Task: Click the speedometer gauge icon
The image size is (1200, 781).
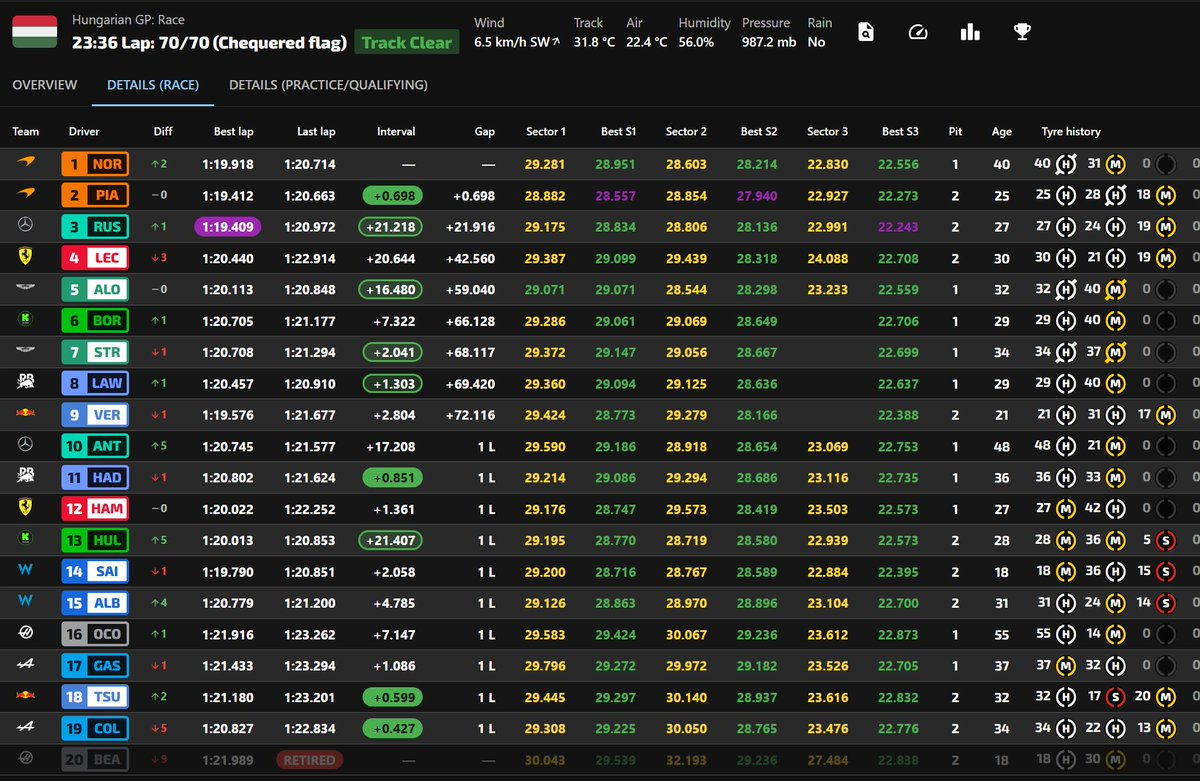Action: click(x=918, y=32)
